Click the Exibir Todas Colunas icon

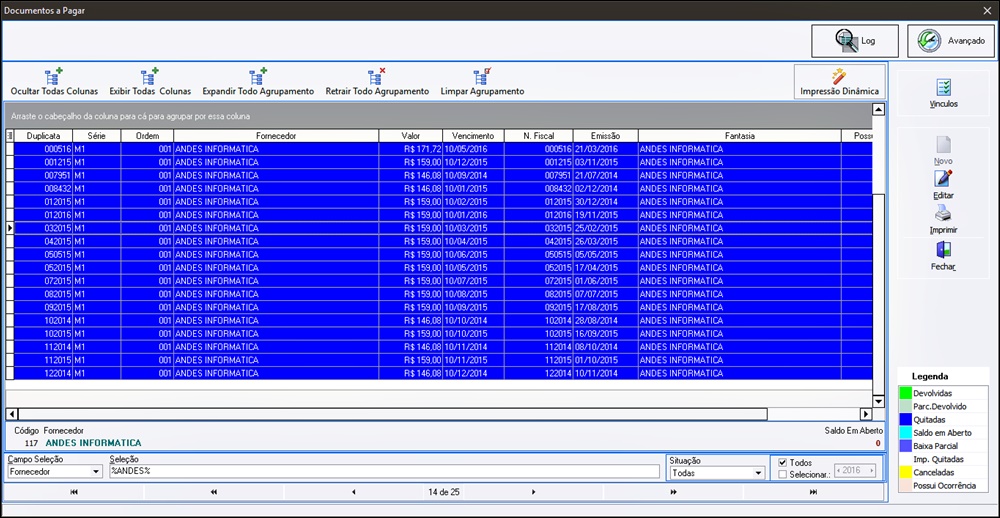[x=150, y=76]
